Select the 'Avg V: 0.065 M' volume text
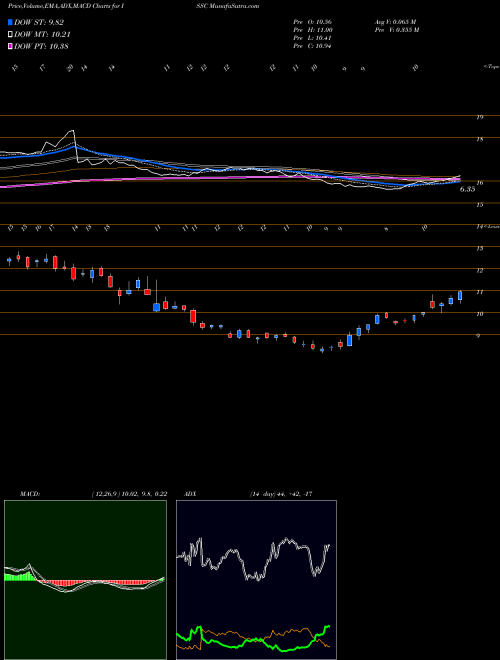 (395, 22)
